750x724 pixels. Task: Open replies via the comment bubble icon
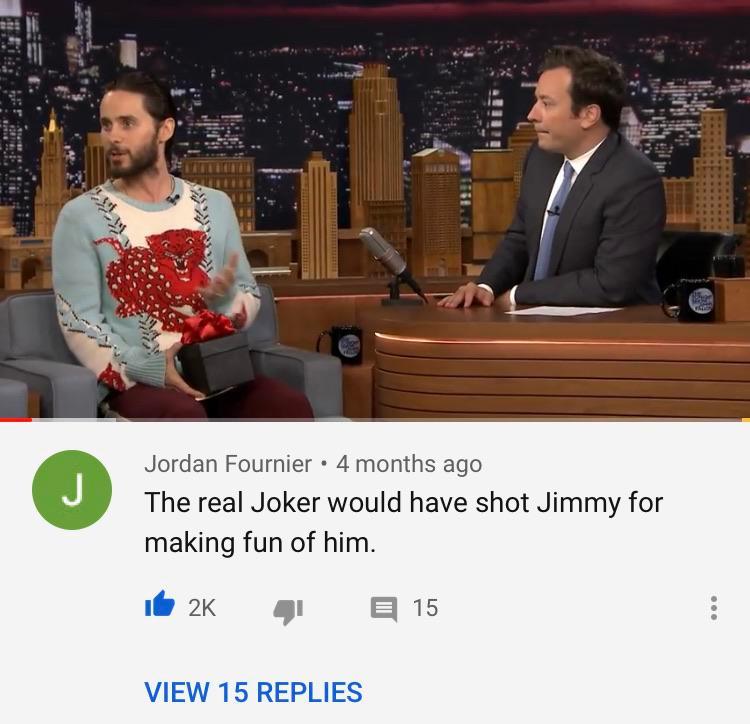tap(384, 609)
